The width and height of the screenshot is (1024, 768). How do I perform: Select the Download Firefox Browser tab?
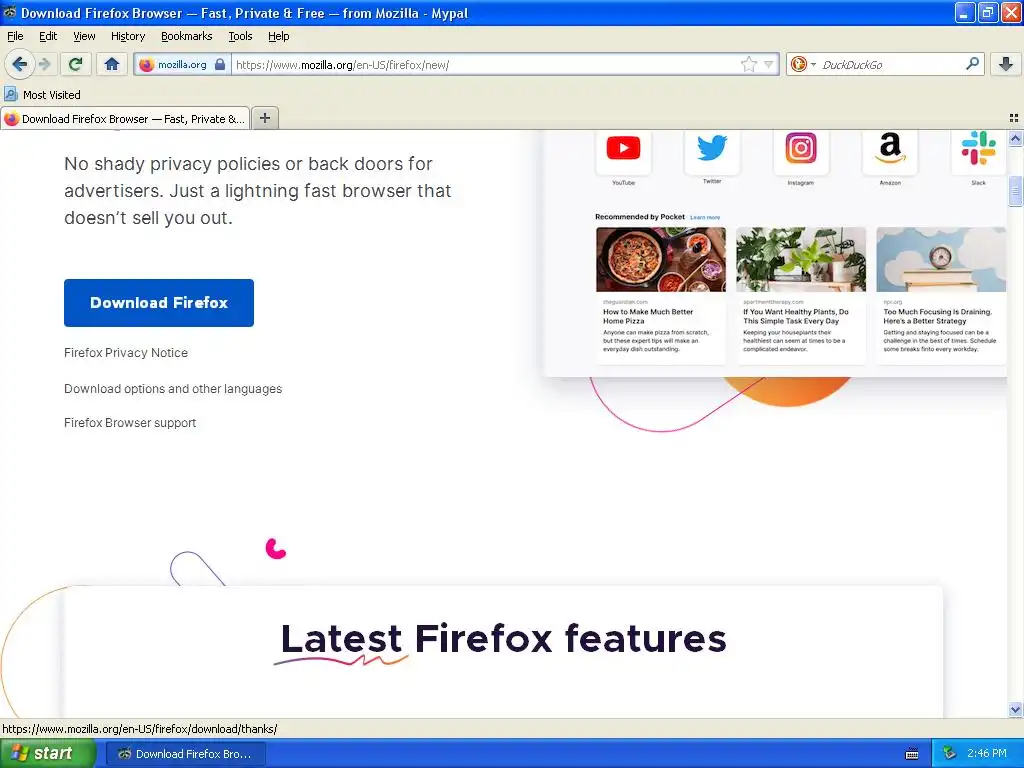click(125, 119)
